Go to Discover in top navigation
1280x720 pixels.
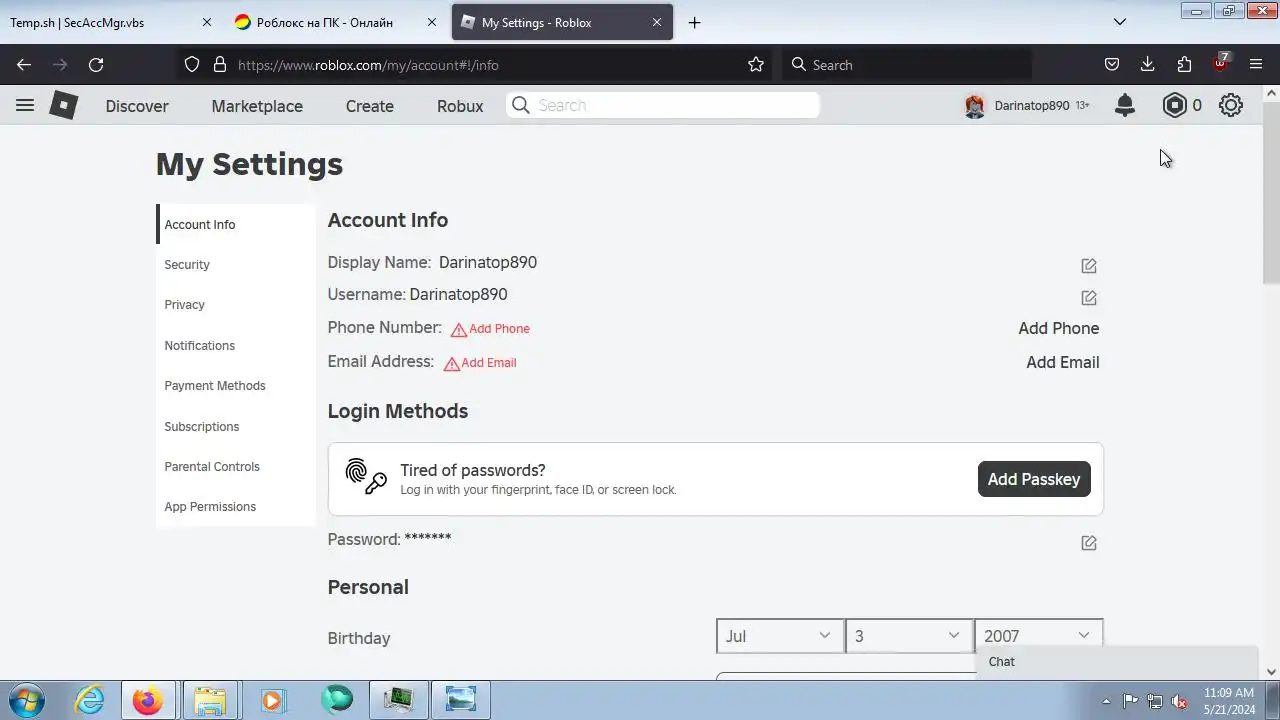click(137, 106)
